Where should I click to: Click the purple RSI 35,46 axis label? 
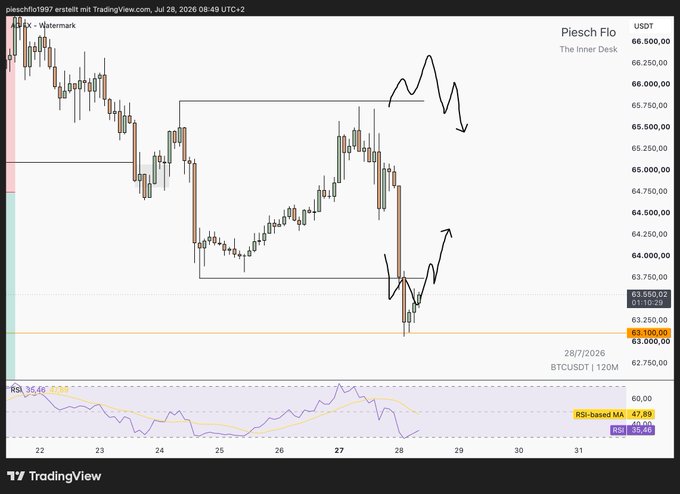coord(633,430)
